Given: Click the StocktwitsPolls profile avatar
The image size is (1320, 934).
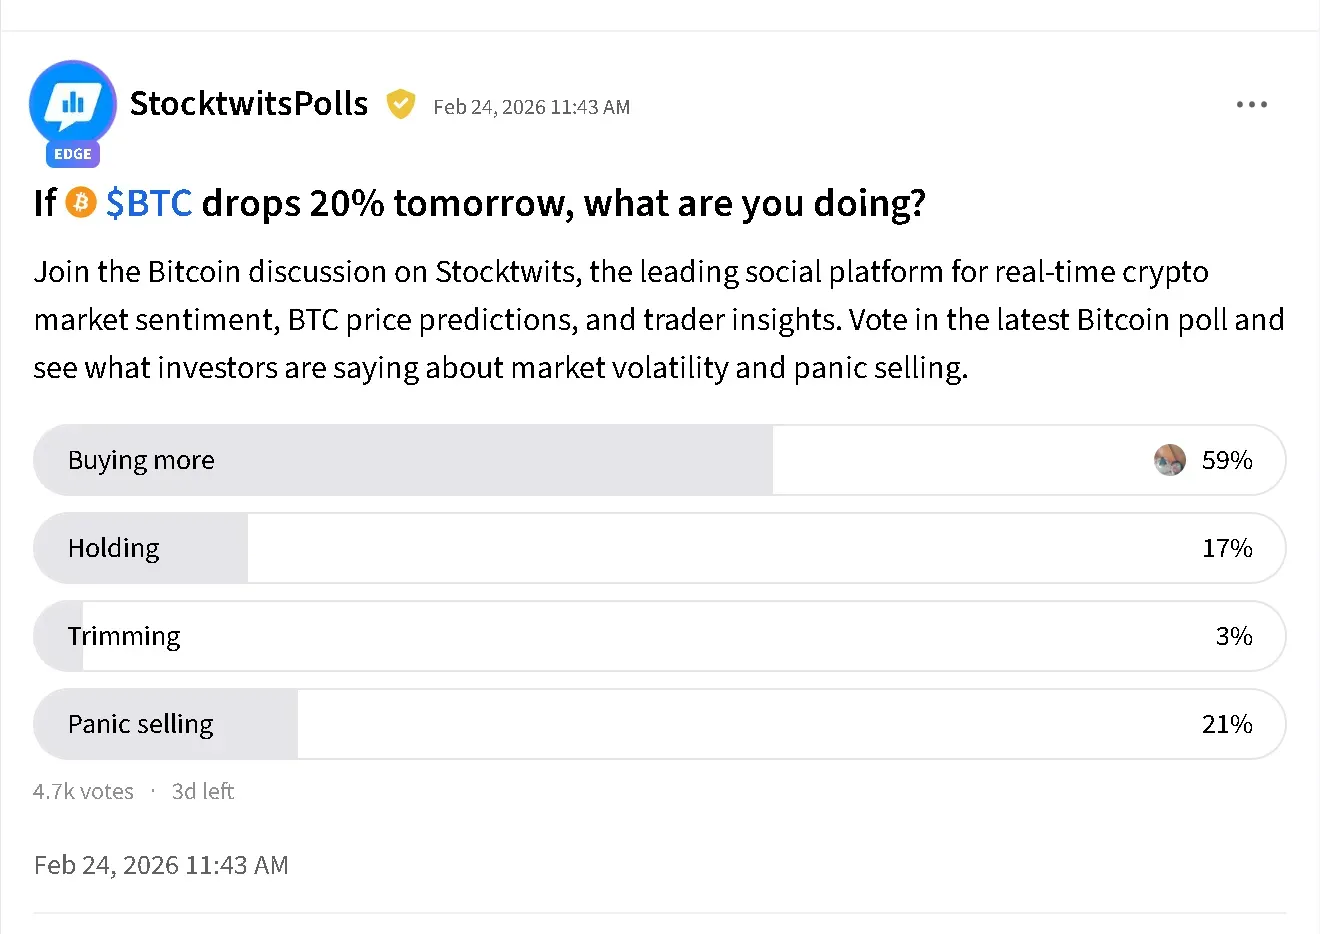Looking at the screenshot, I should [x=73, y=104].
